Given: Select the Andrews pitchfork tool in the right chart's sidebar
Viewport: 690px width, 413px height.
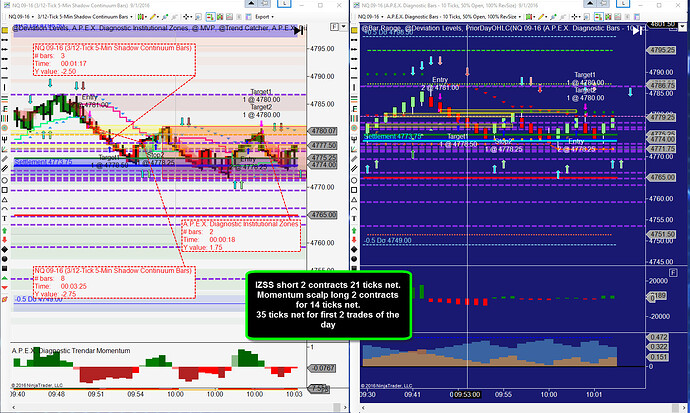Looking at the screenshot, I should pos(354,139).
